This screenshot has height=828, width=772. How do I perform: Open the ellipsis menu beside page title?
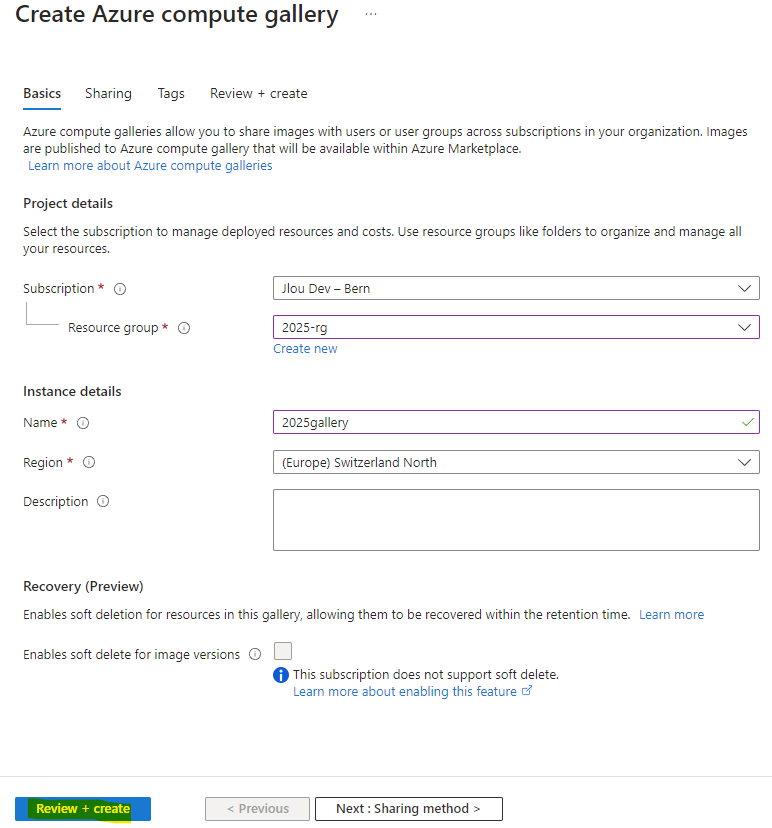(371, 14)
